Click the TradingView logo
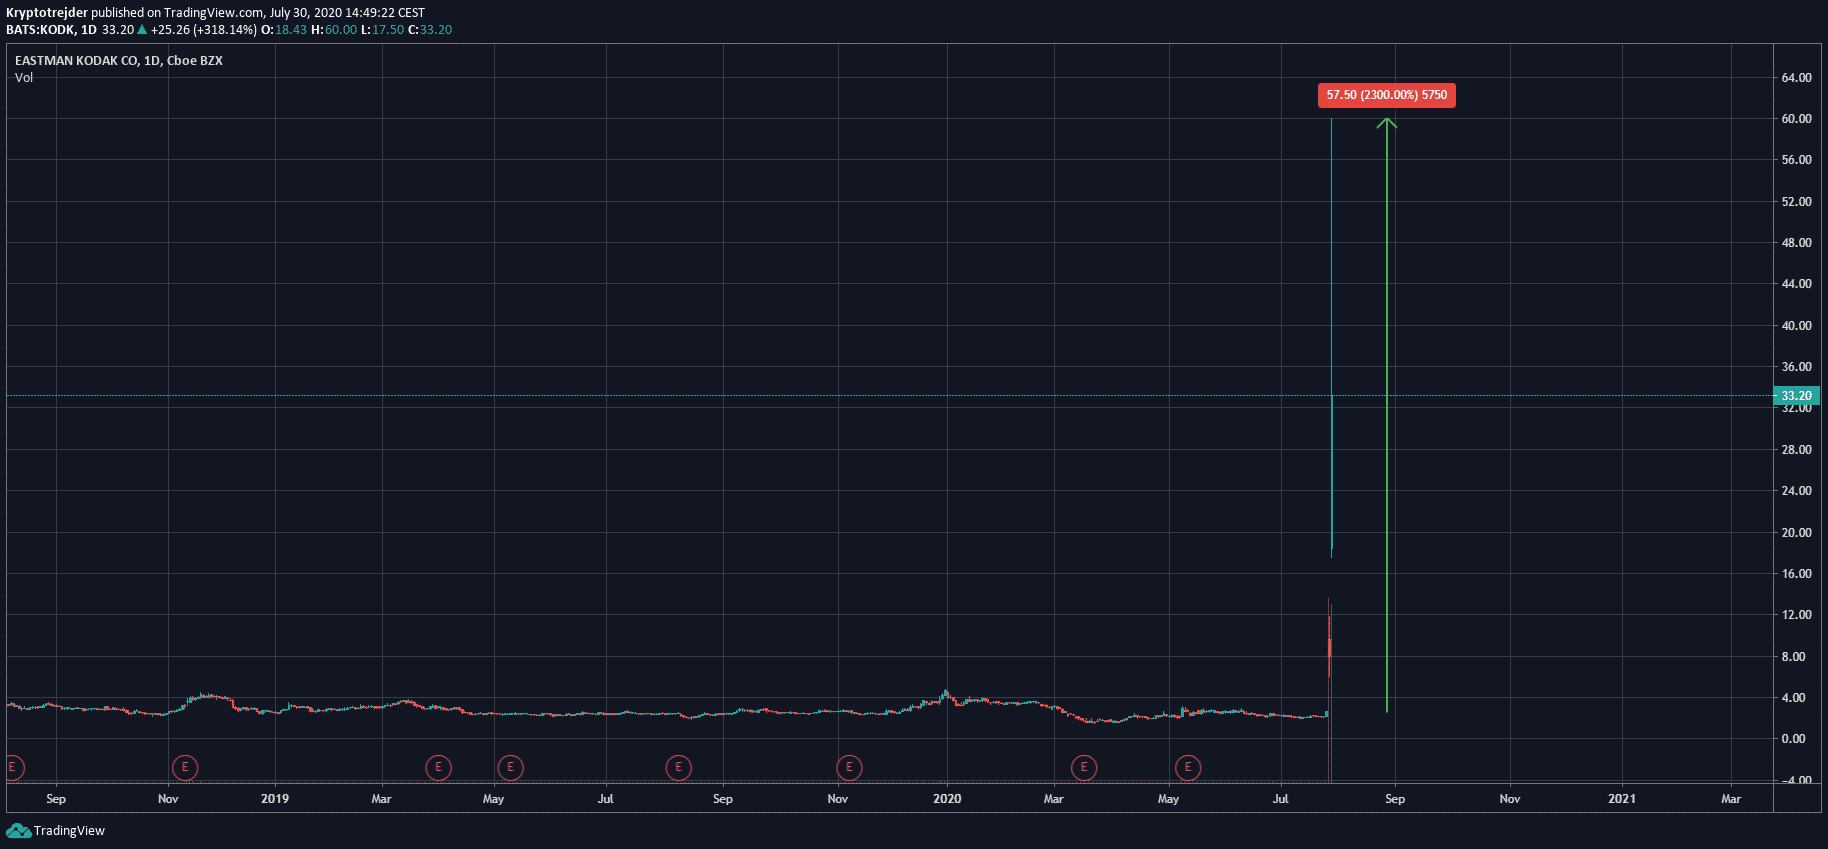1828x849 pixels. coord(56,831)
